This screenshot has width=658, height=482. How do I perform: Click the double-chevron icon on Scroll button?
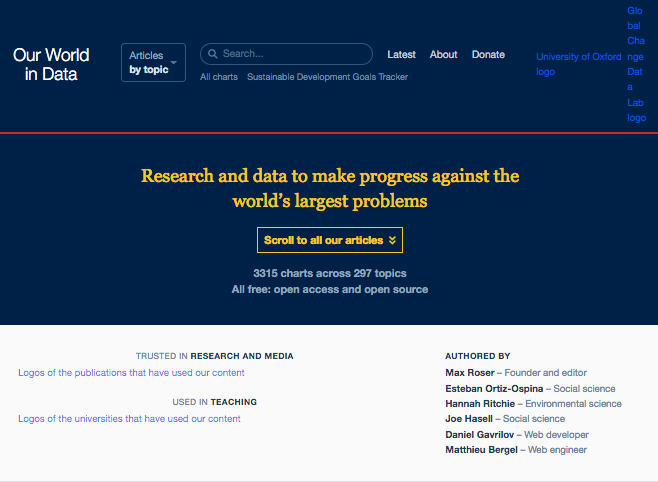point(392,240)
